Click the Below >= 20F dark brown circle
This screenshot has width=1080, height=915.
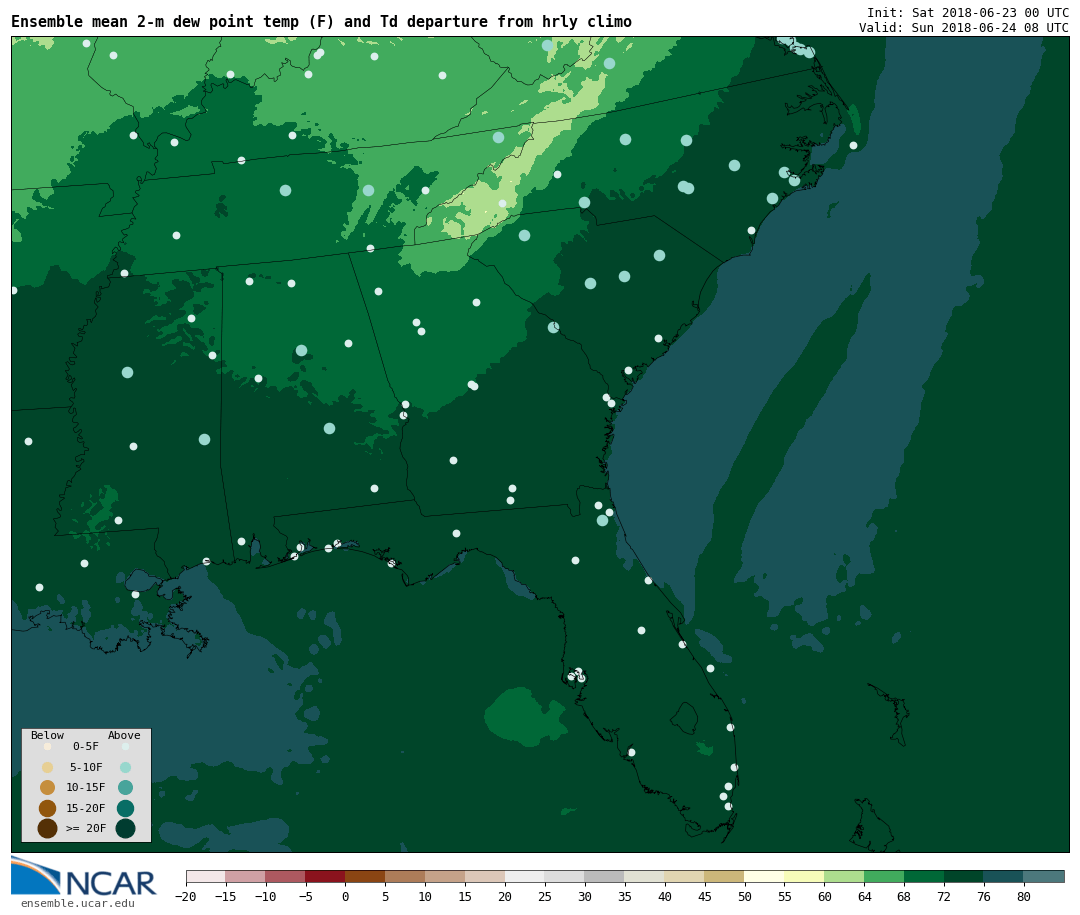48,828
